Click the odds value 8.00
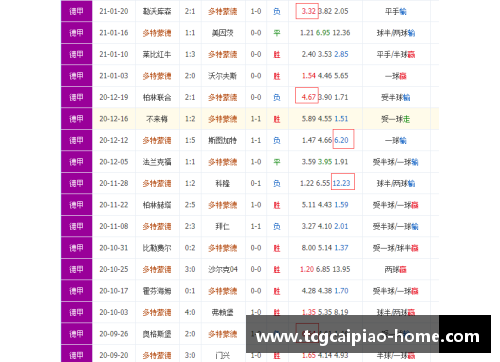 click(x=309, y=248)
